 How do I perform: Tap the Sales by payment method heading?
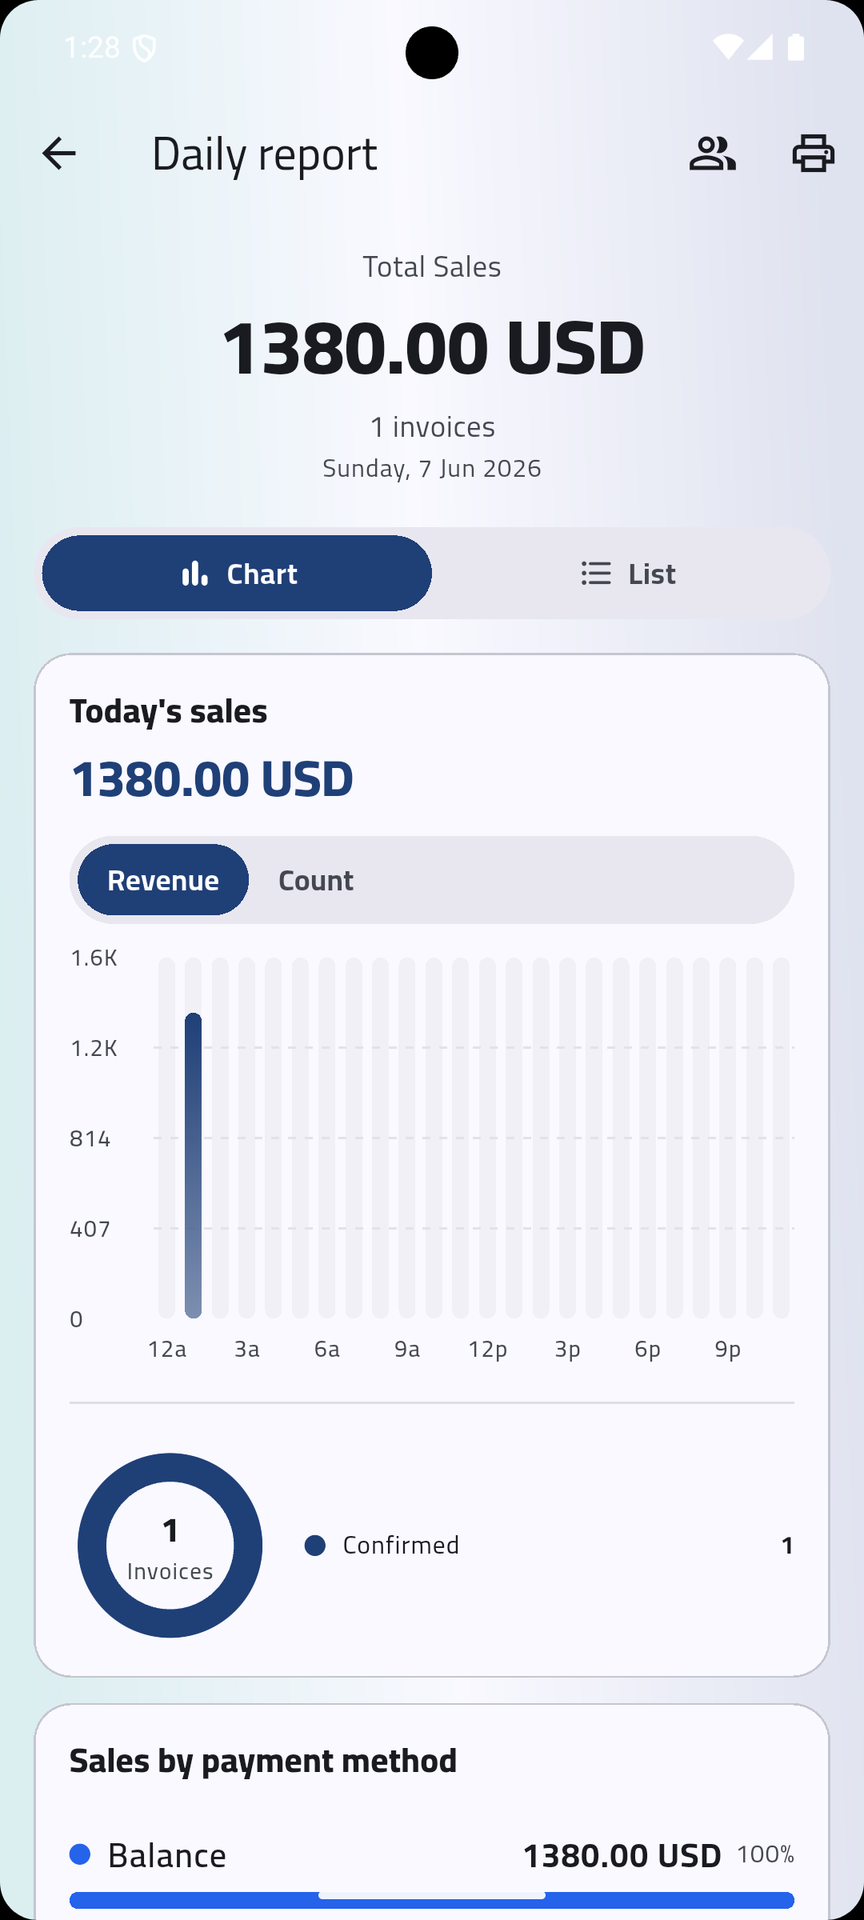pos(263,1761)
